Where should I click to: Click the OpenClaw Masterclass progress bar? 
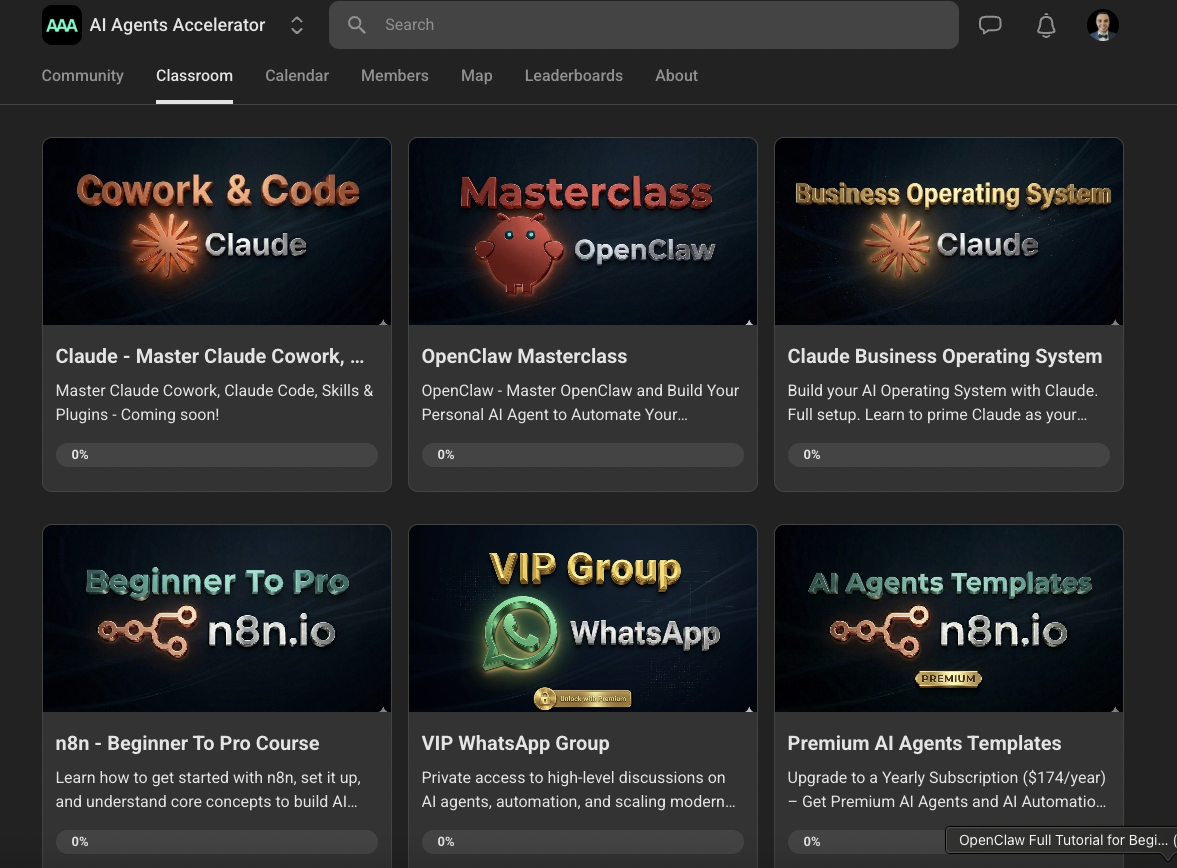(582, 455)
